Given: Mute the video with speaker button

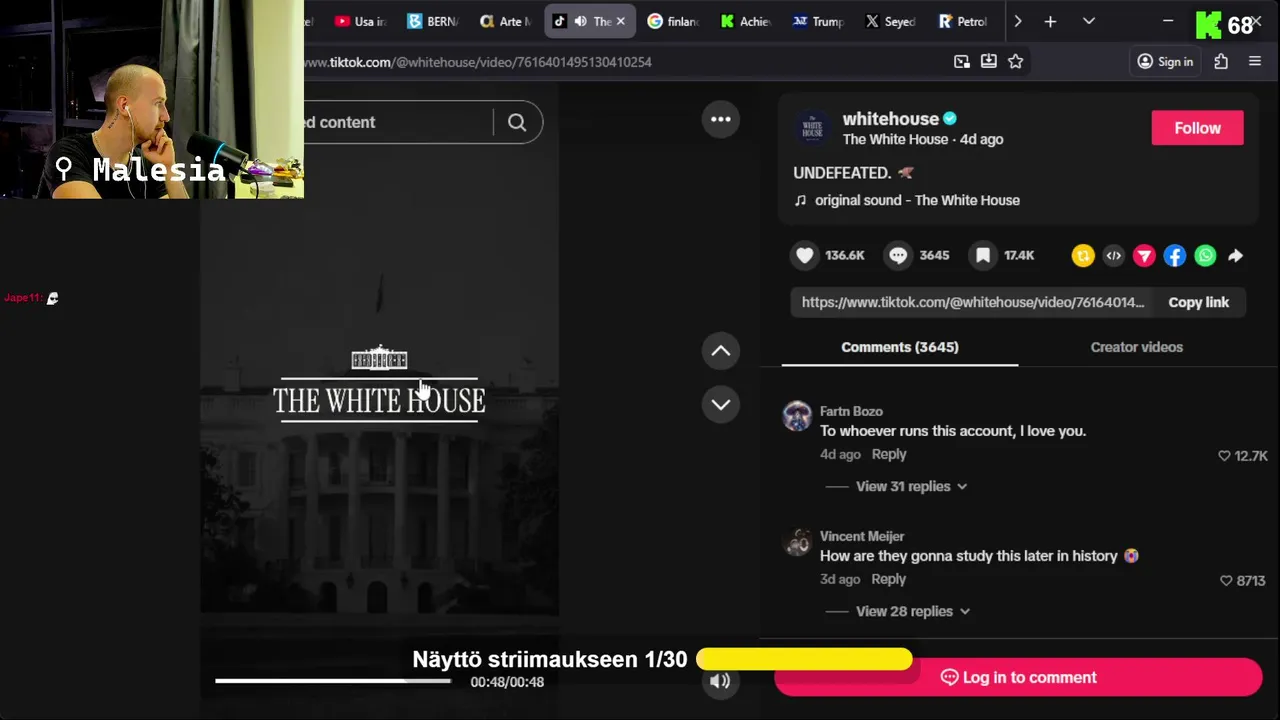Looking at the screenshot, I should pyautogui.click(x=720, y=681).
